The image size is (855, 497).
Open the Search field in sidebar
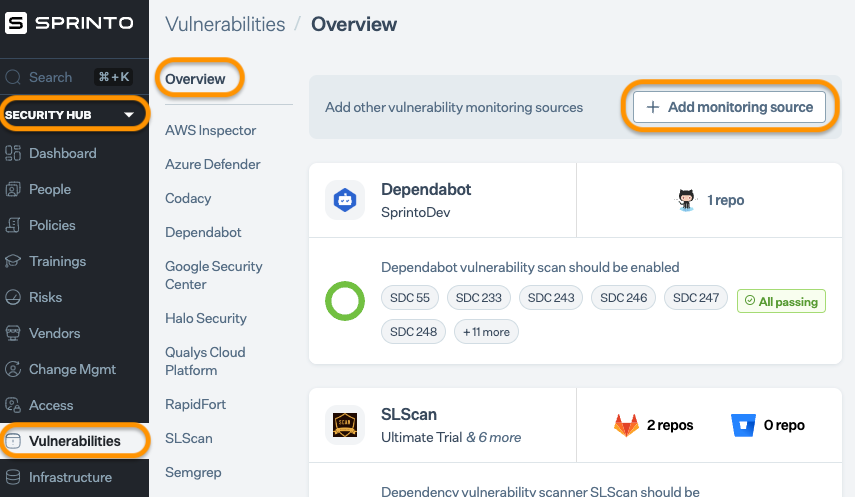click(x=69, y=77)
